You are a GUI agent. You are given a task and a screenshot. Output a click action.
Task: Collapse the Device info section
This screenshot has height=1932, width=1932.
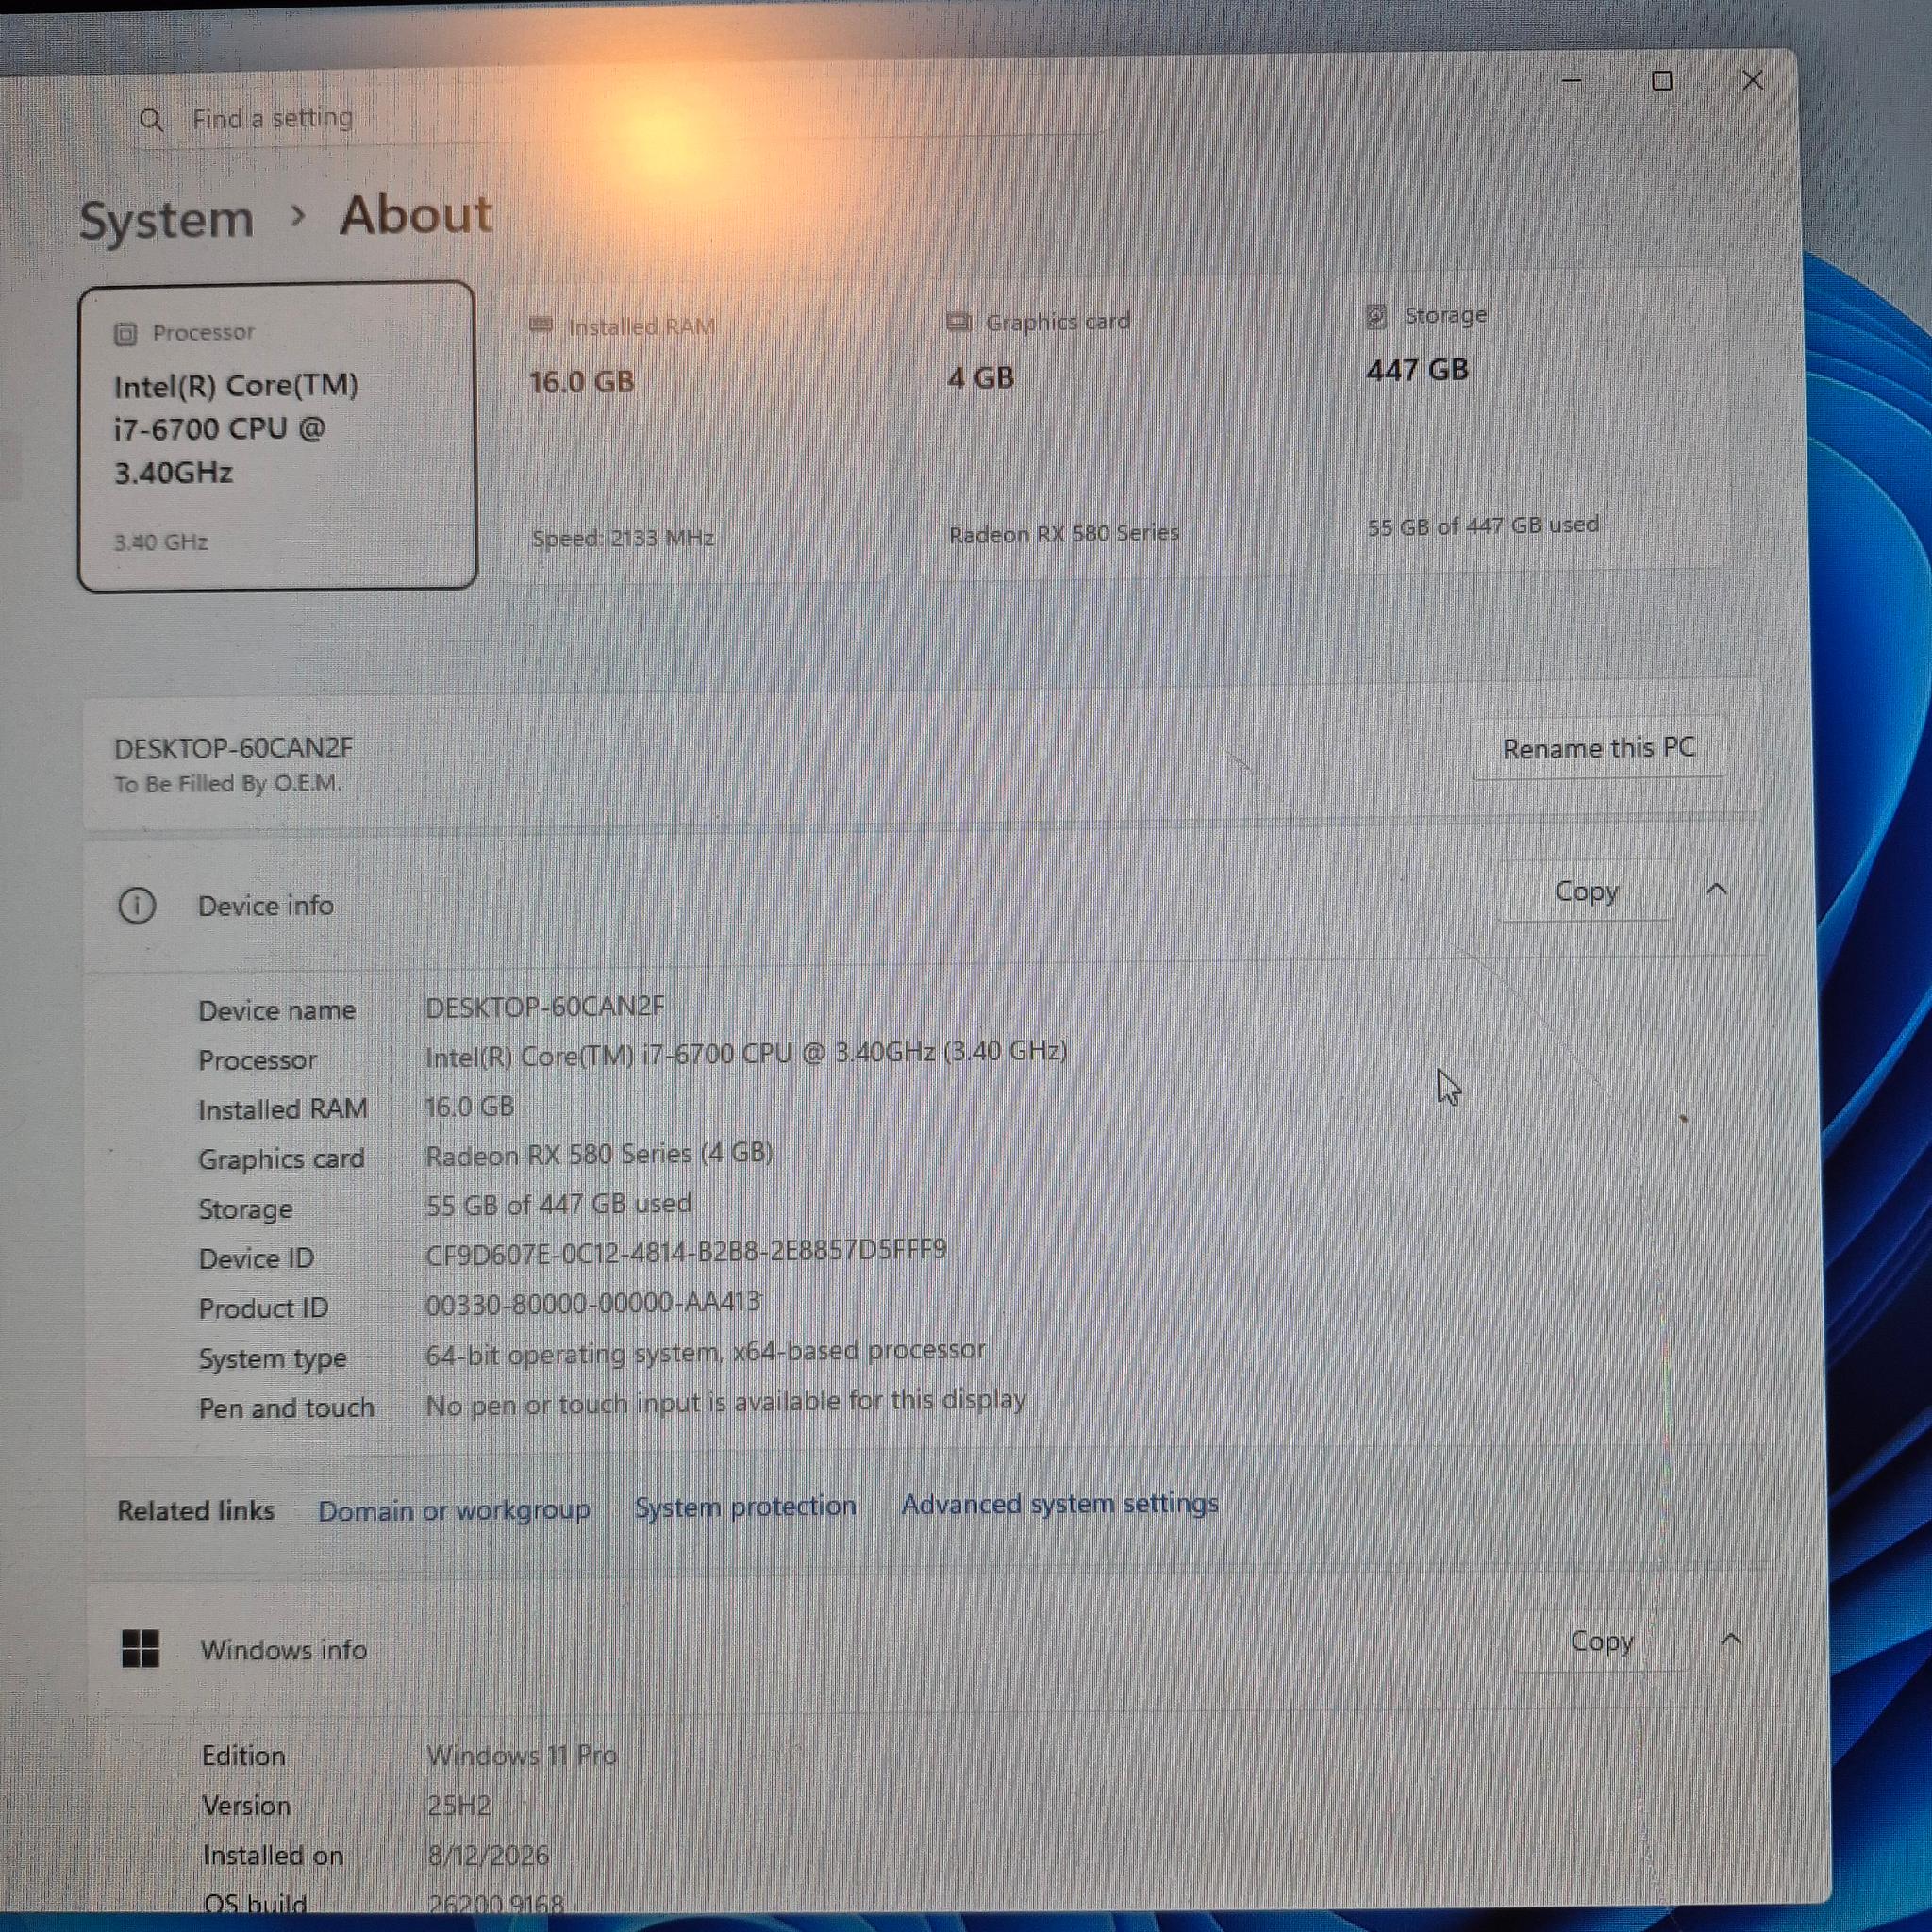pos(1717,888)
